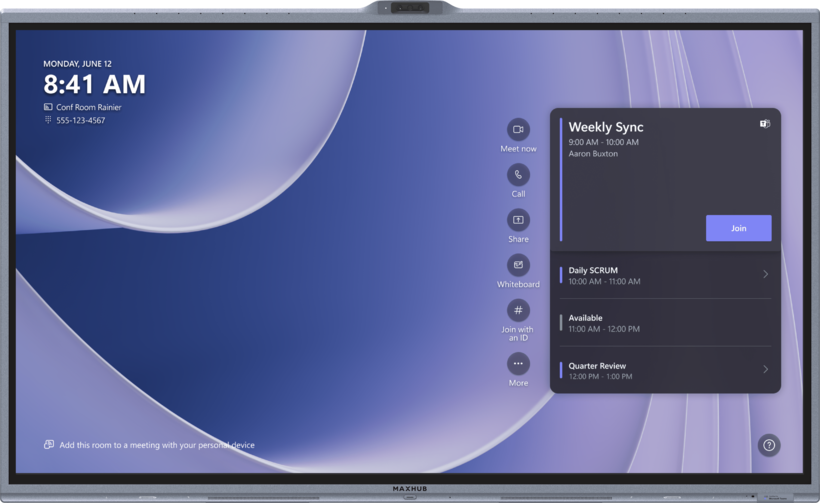
Task: Expand Daily SCRUM meeting chevron
Action: (x=765, y=274)
